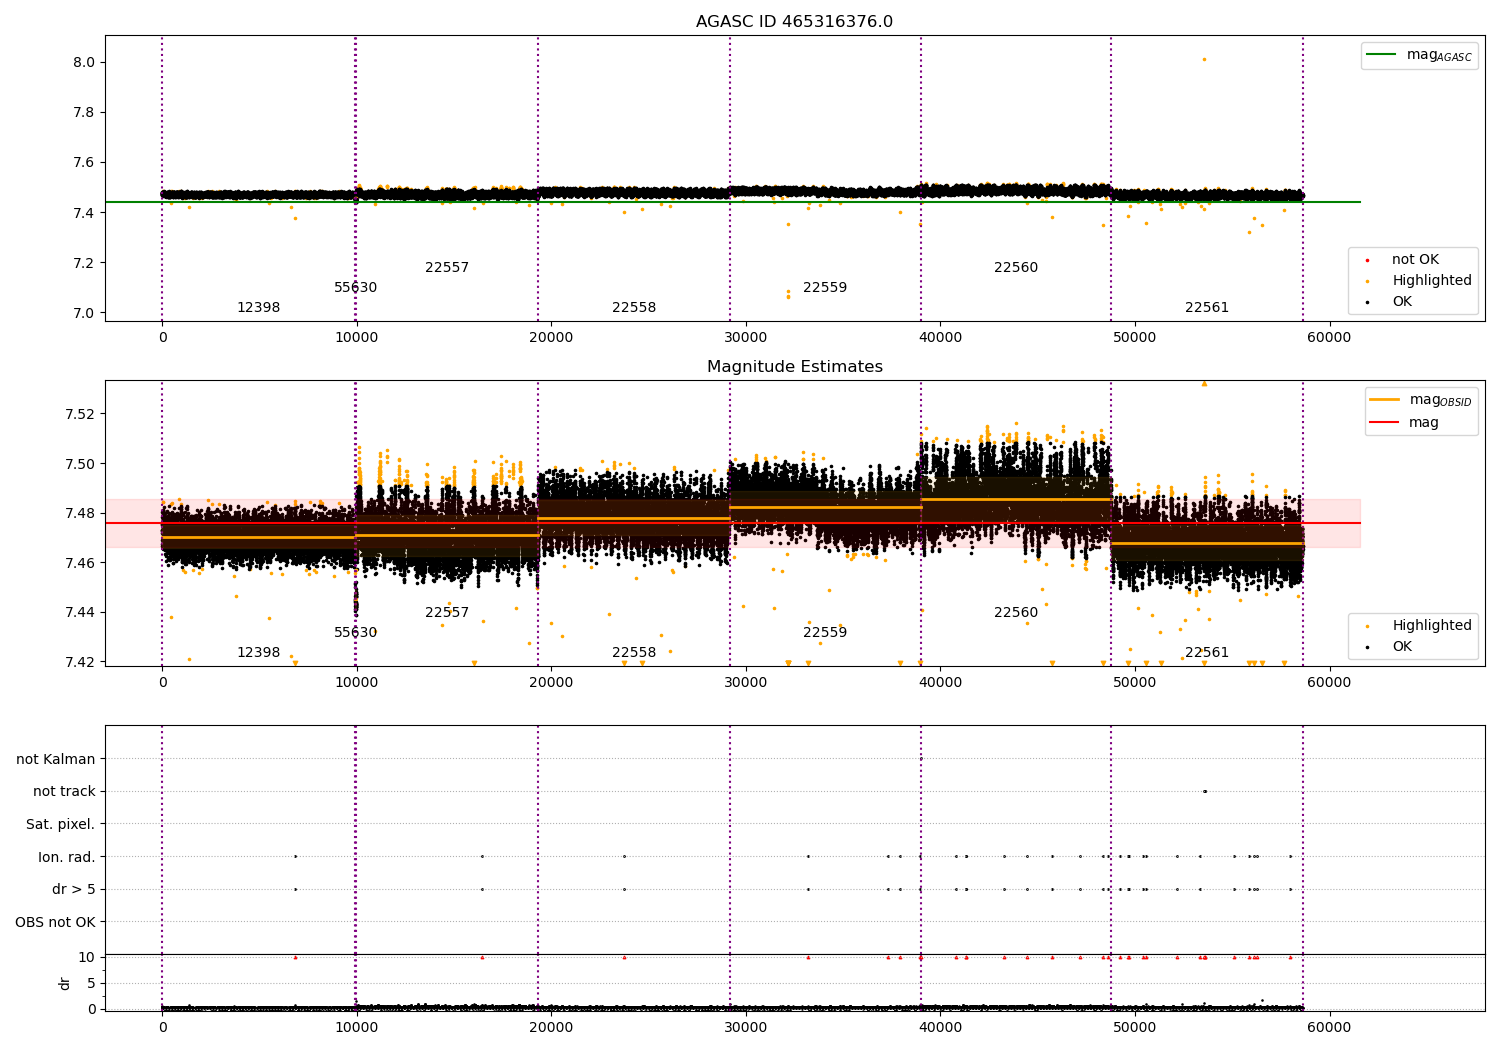This screenshot has width=1500, height=1050.
Task: Click the 'dr > 5' axis label
Action: pos(74,890)
